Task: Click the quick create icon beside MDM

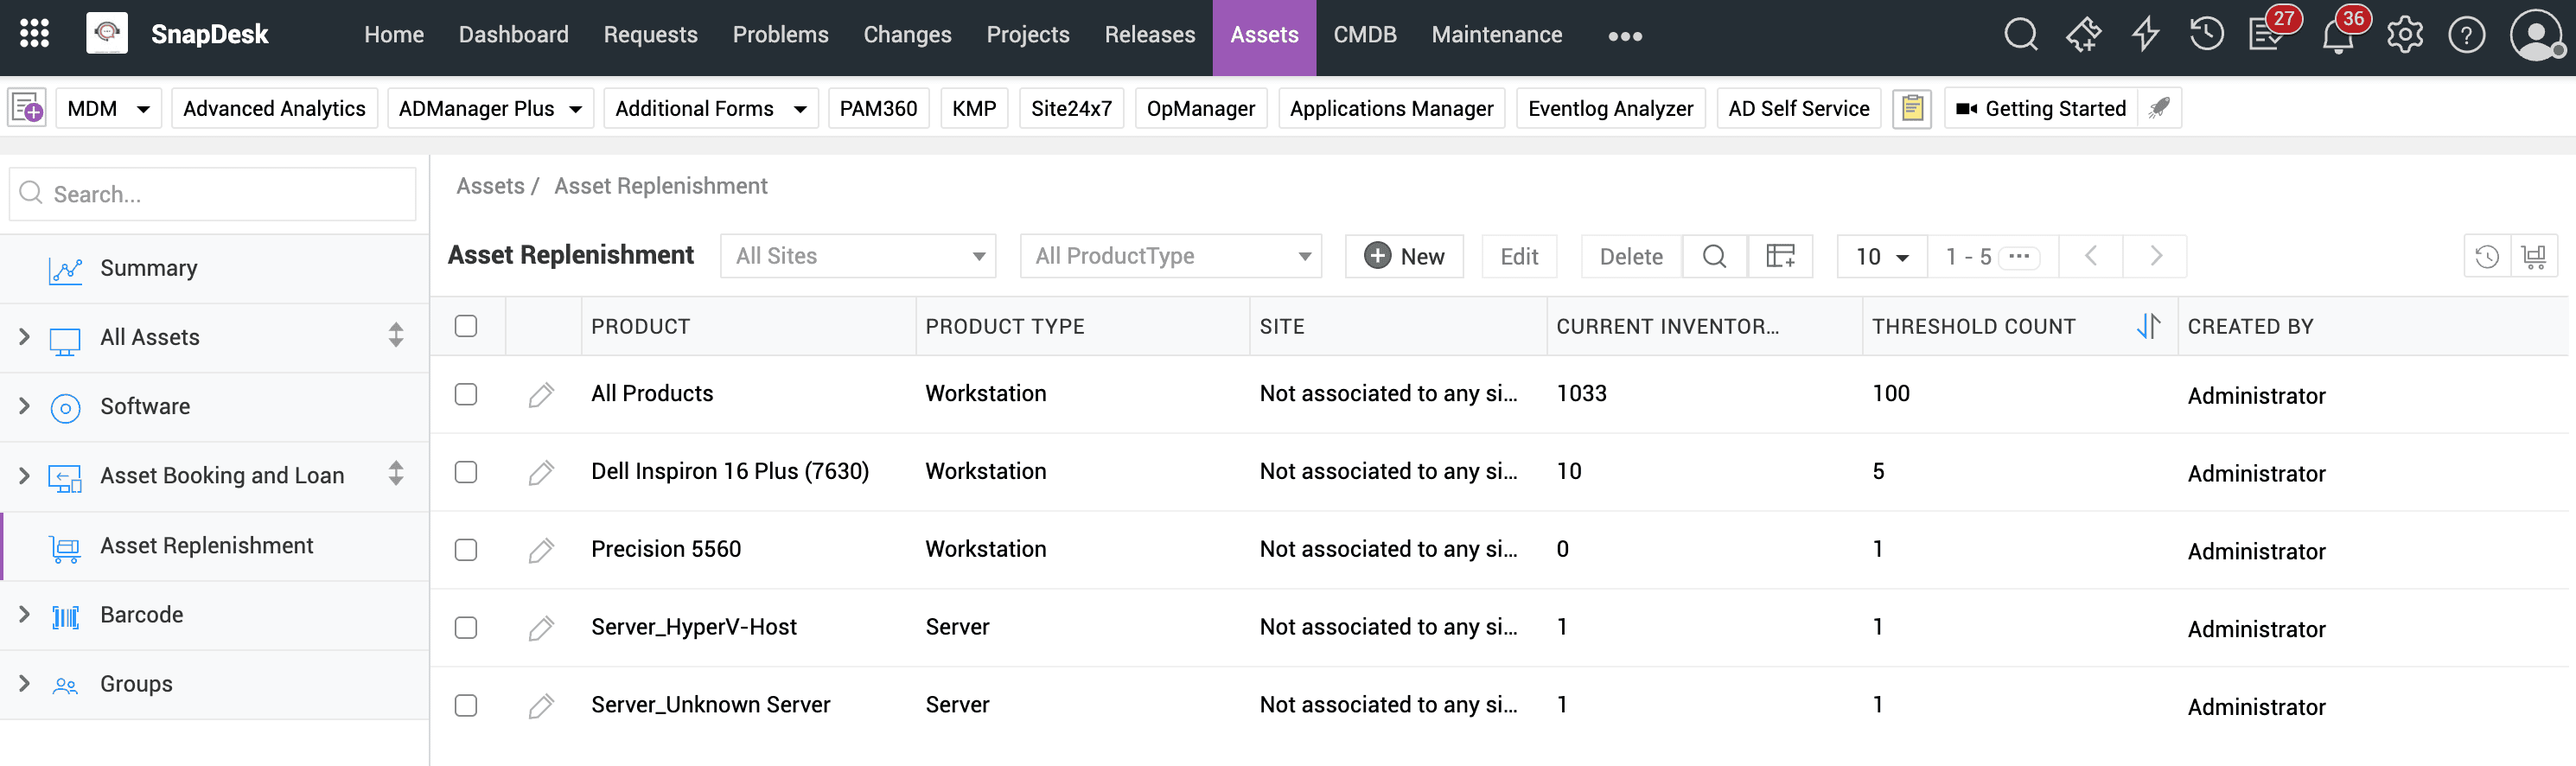Action: coord(27,108)
